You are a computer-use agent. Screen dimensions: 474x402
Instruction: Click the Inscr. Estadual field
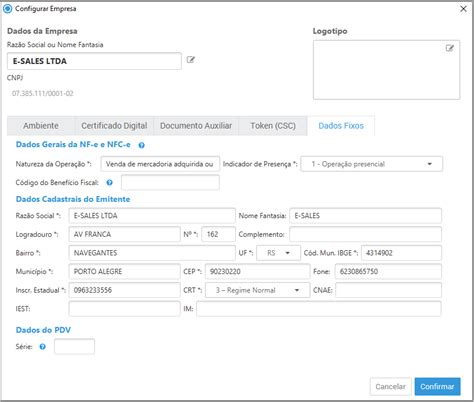(125, 290)
